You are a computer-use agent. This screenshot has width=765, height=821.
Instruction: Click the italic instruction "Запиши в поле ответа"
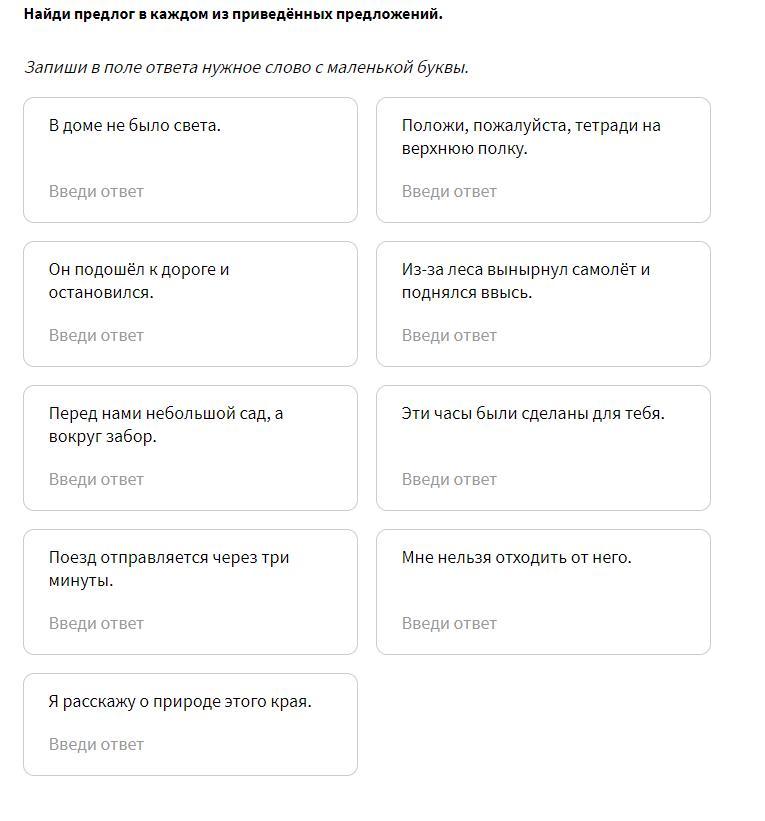click(x=246, y=67)
